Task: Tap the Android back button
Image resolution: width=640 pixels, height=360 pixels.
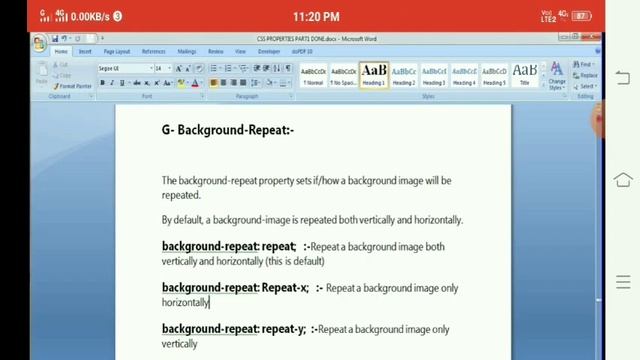Action: coord(623,78)
